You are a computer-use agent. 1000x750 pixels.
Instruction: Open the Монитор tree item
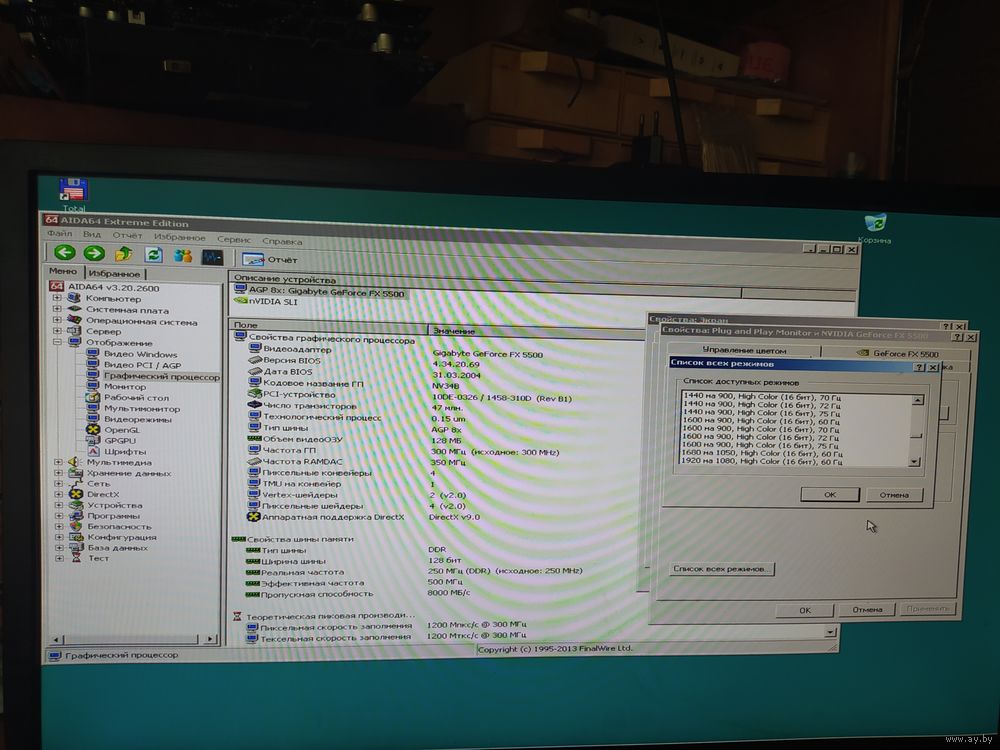(124, 386)
